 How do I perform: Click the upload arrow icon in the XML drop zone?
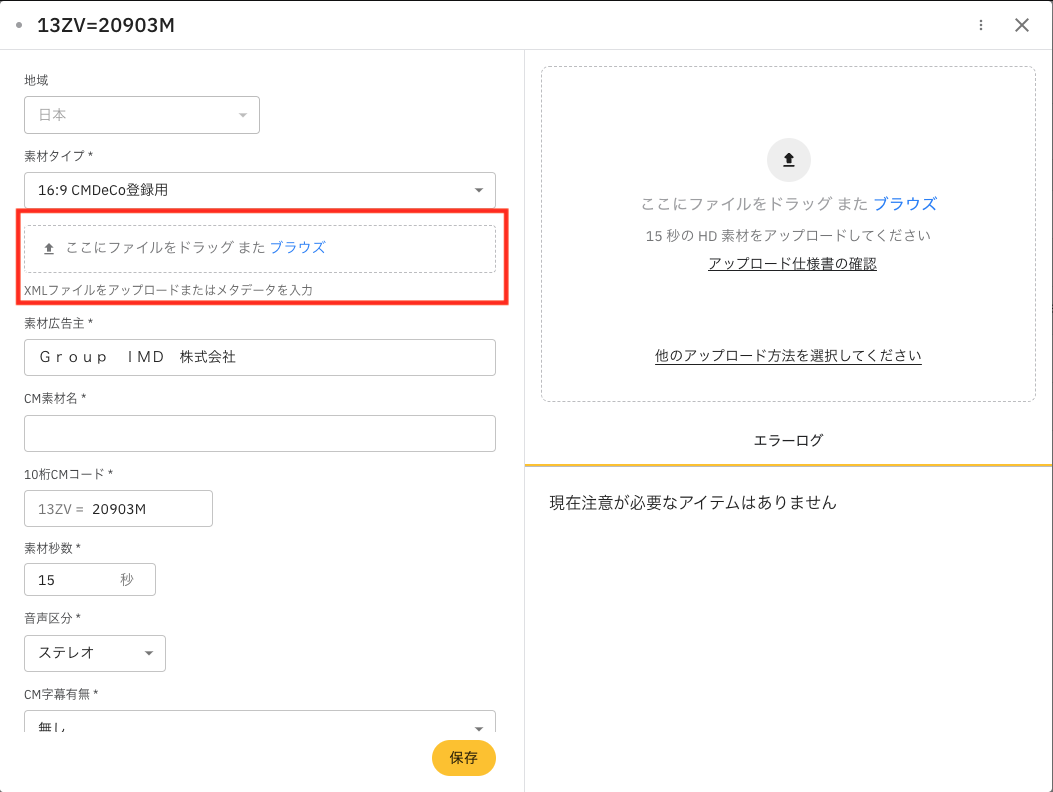(x=49, y=248)
